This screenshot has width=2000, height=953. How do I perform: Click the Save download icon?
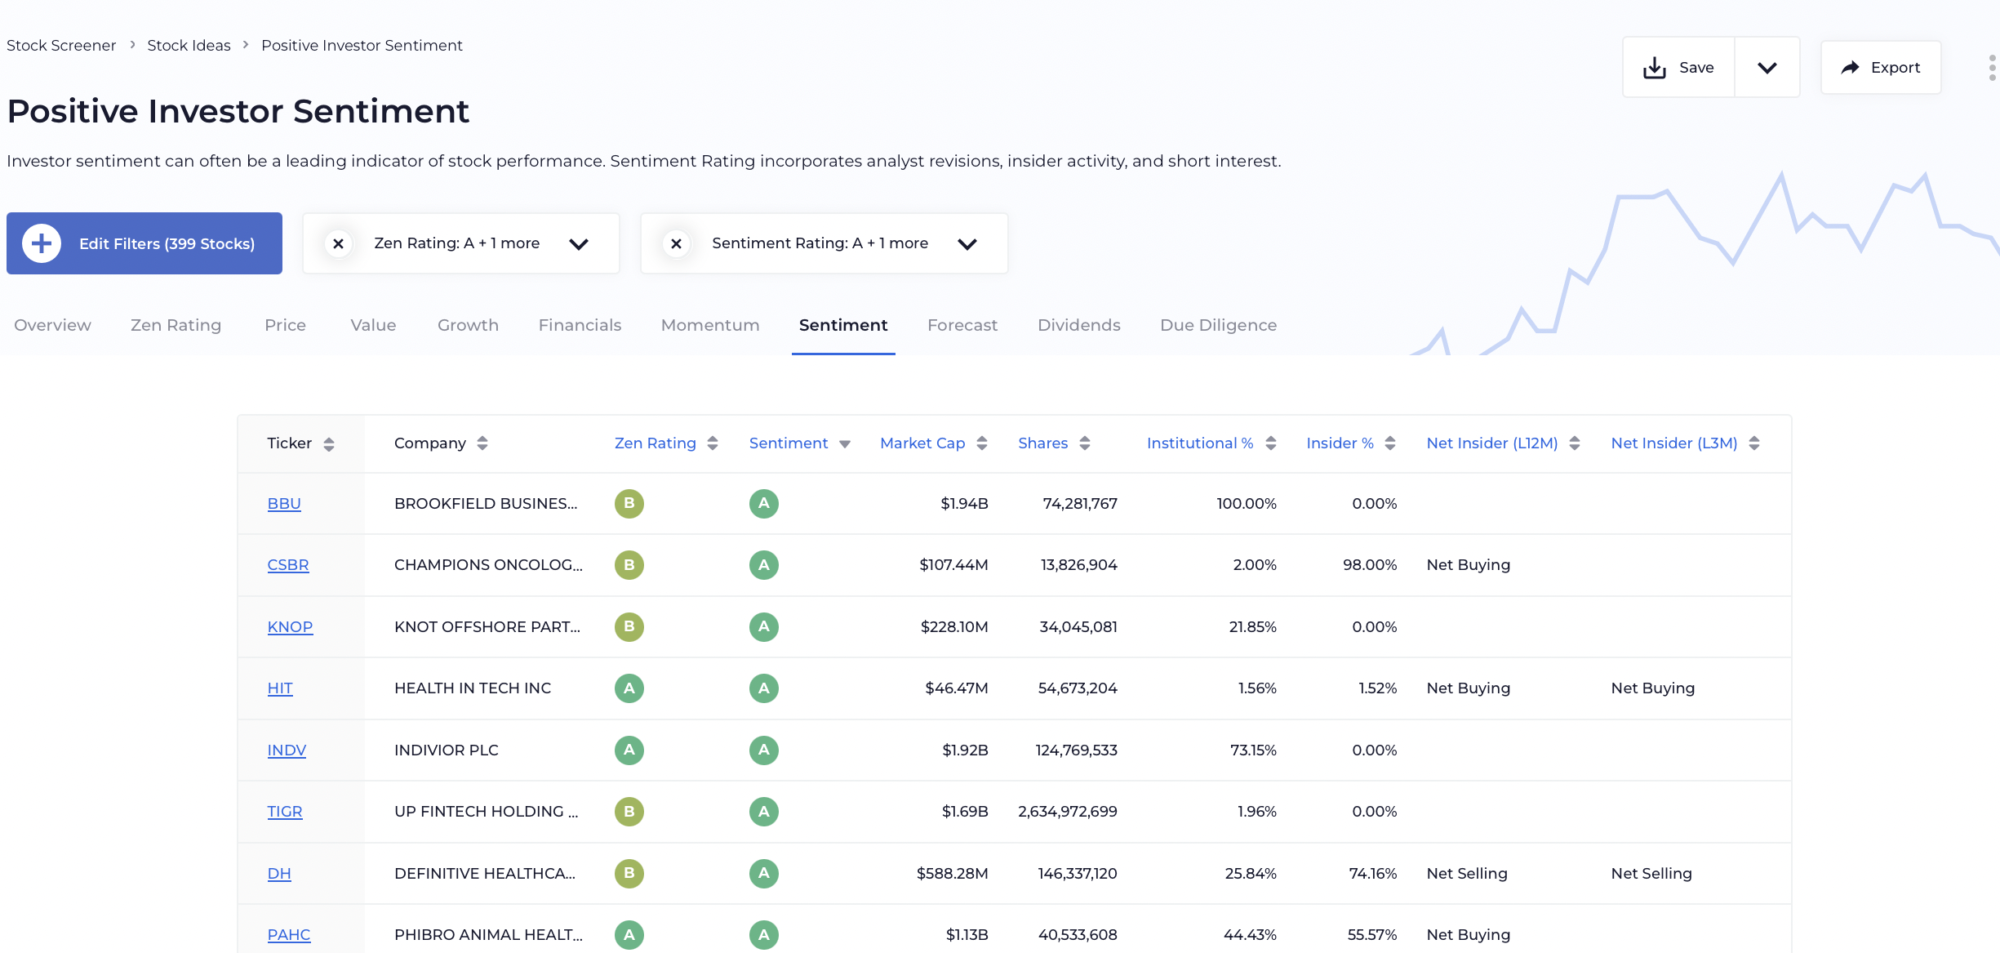(x=1655, y=67)
